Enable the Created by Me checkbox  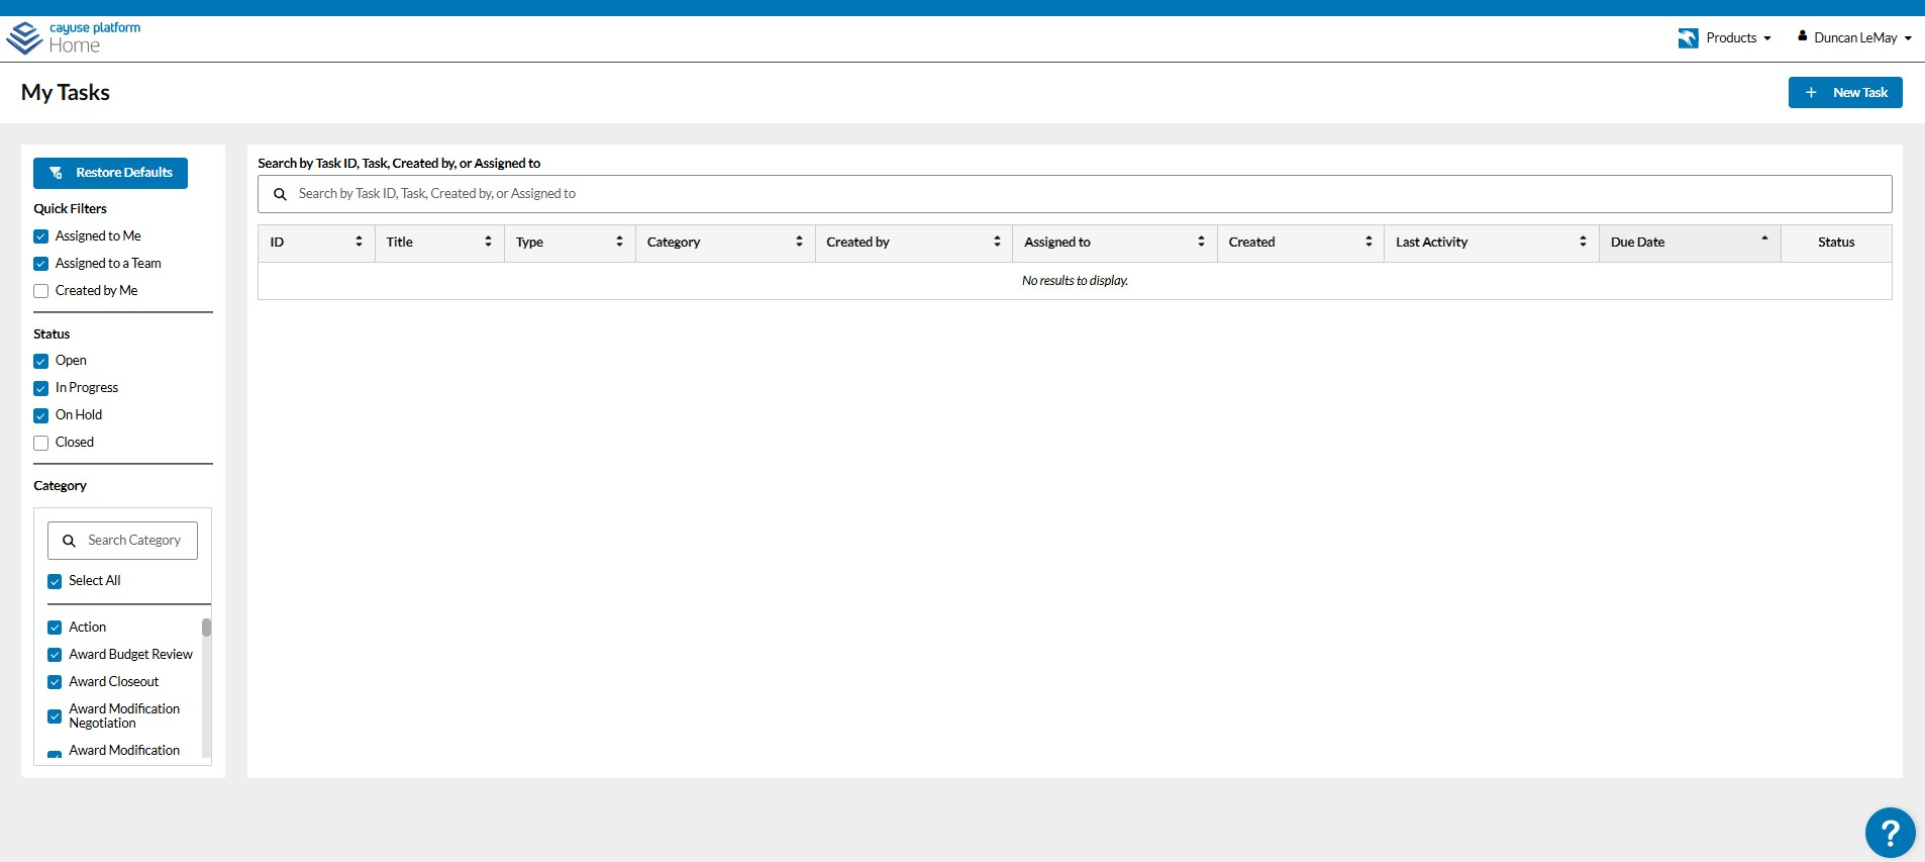41,291
